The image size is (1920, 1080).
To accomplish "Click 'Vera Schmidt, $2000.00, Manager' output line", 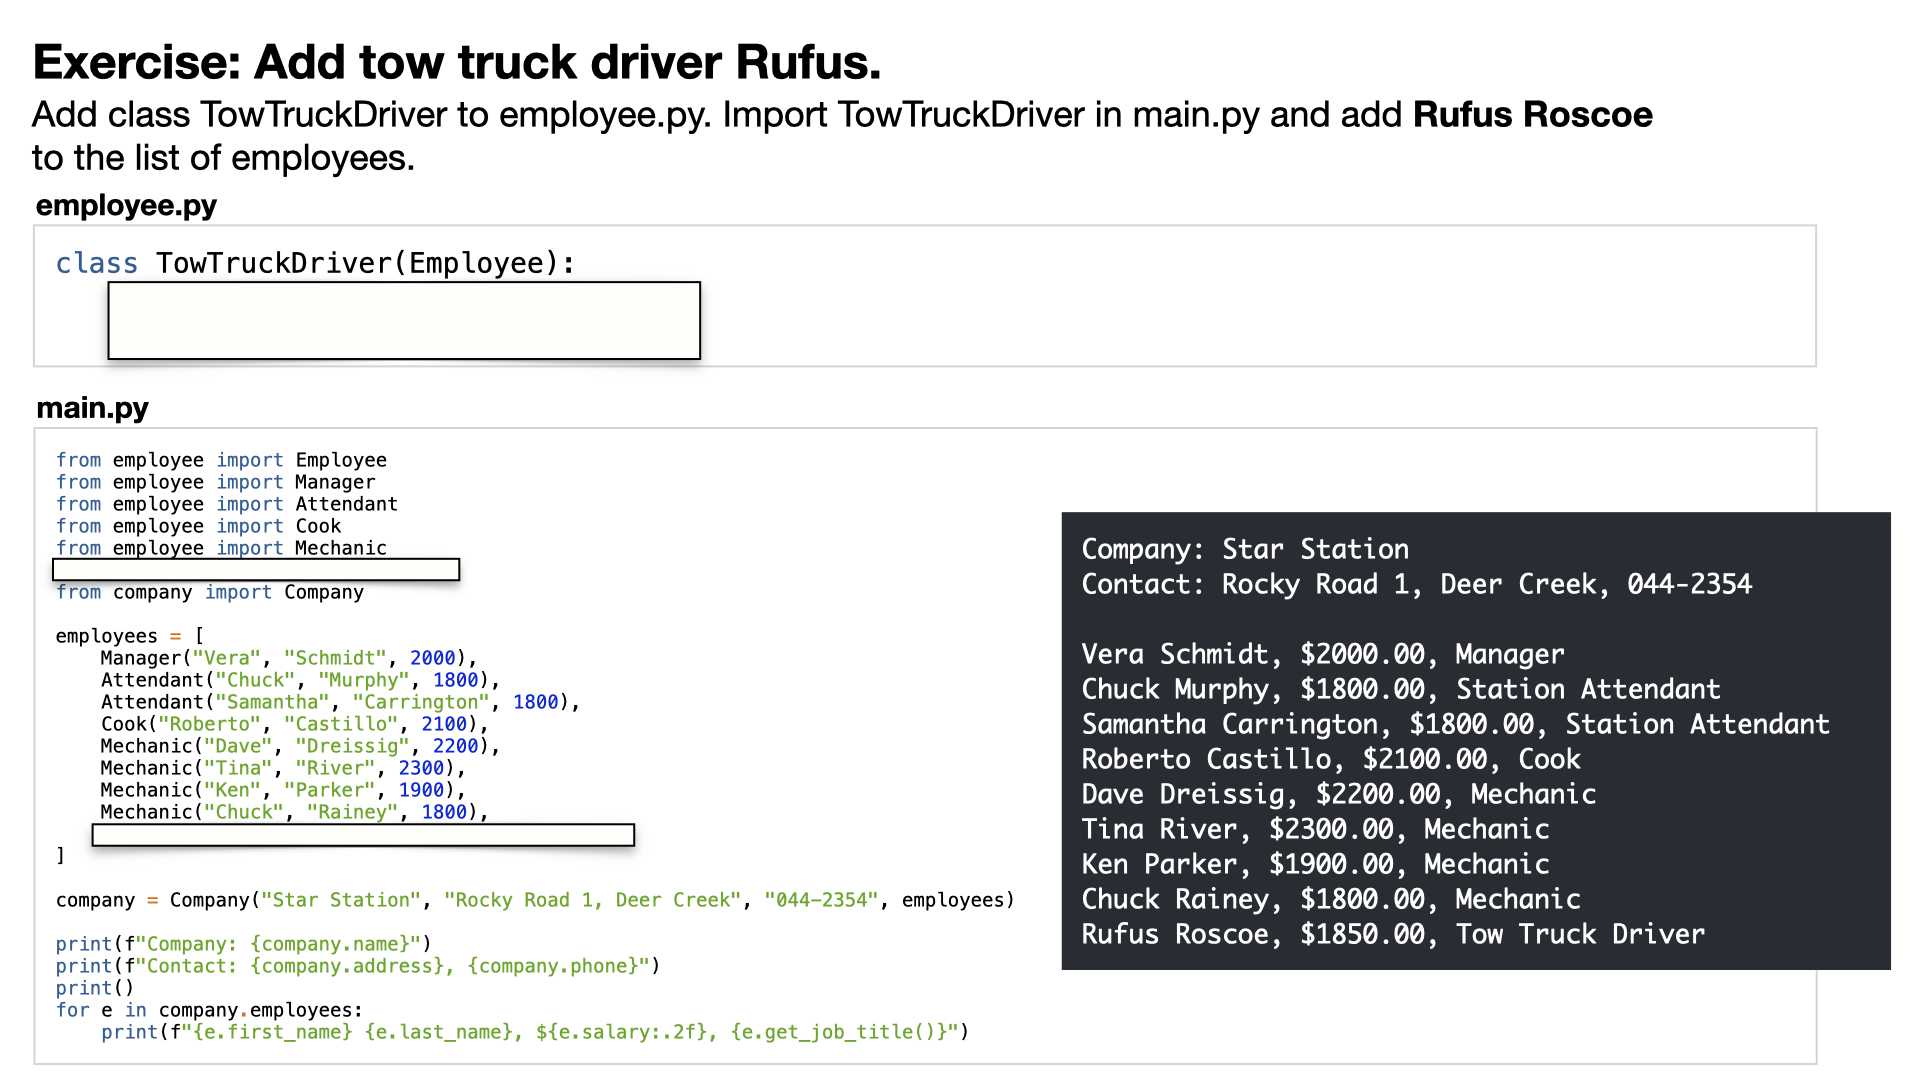I will pos(1323,654).
